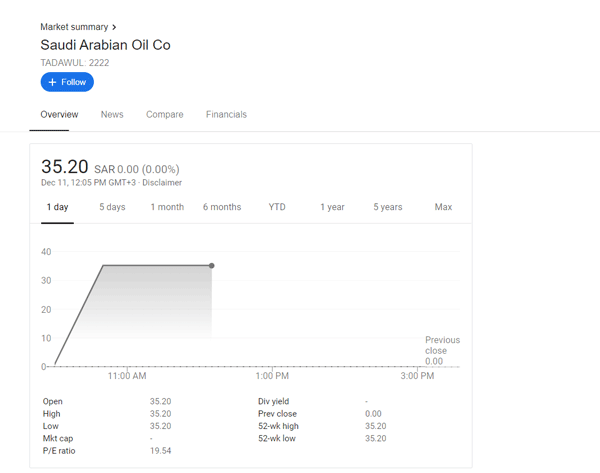The image size is (600, 473).
Task: Click the chart's end data point dot
Action: click(x=212, y=266)
